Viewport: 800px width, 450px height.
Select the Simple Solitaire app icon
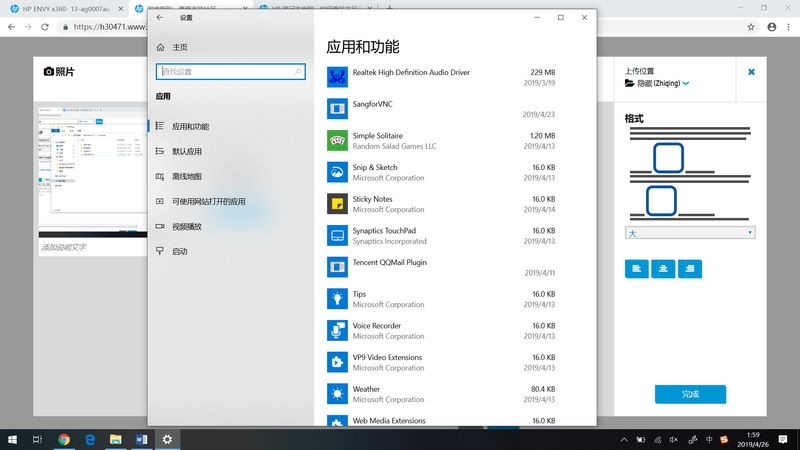tap(337, 140)
